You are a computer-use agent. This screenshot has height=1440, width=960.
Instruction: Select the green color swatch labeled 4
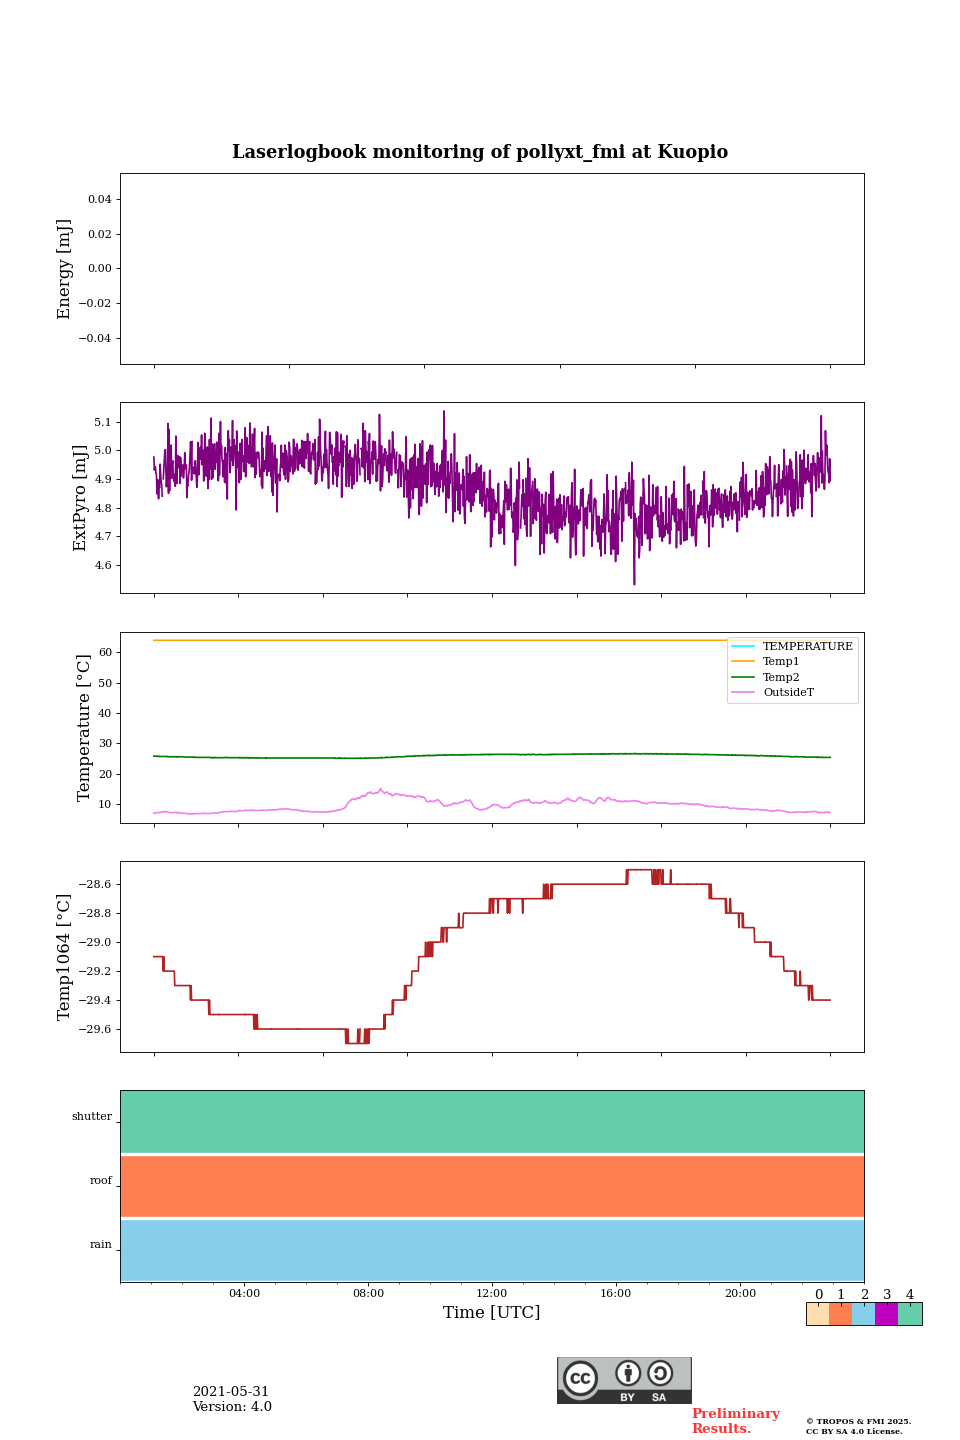click(910, 1314)
